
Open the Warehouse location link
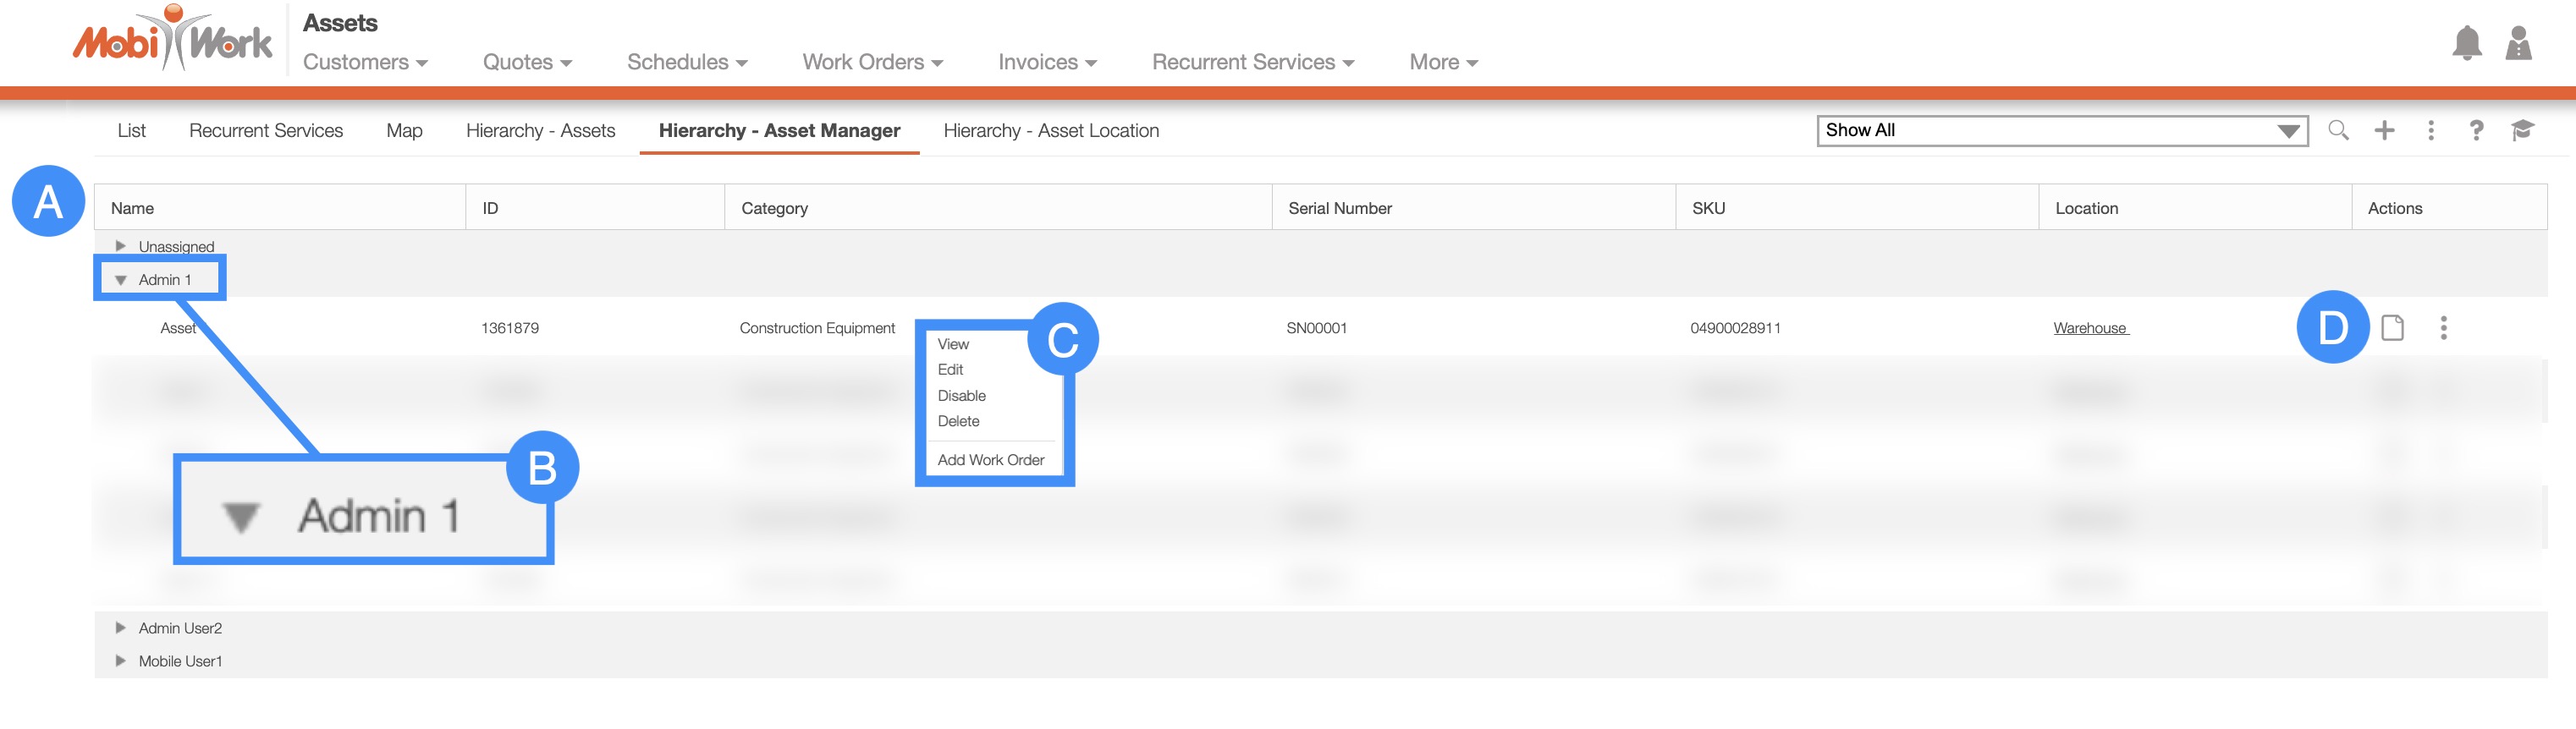pyautogui.click(x=2090, y=328)
